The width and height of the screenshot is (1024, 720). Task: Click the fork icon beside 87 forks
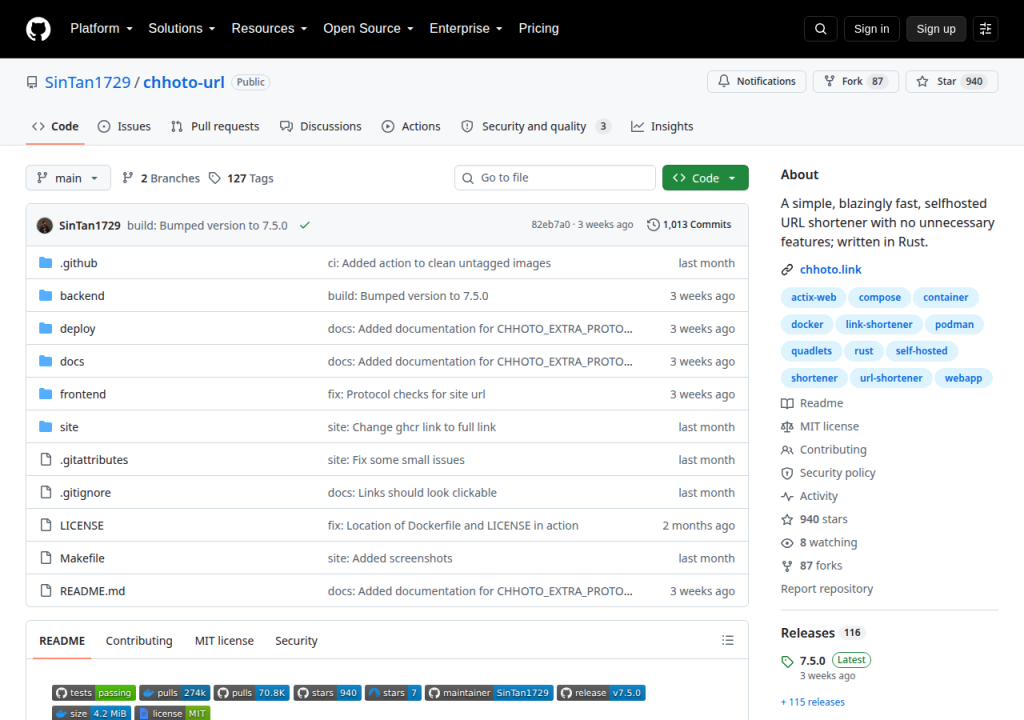787,566
